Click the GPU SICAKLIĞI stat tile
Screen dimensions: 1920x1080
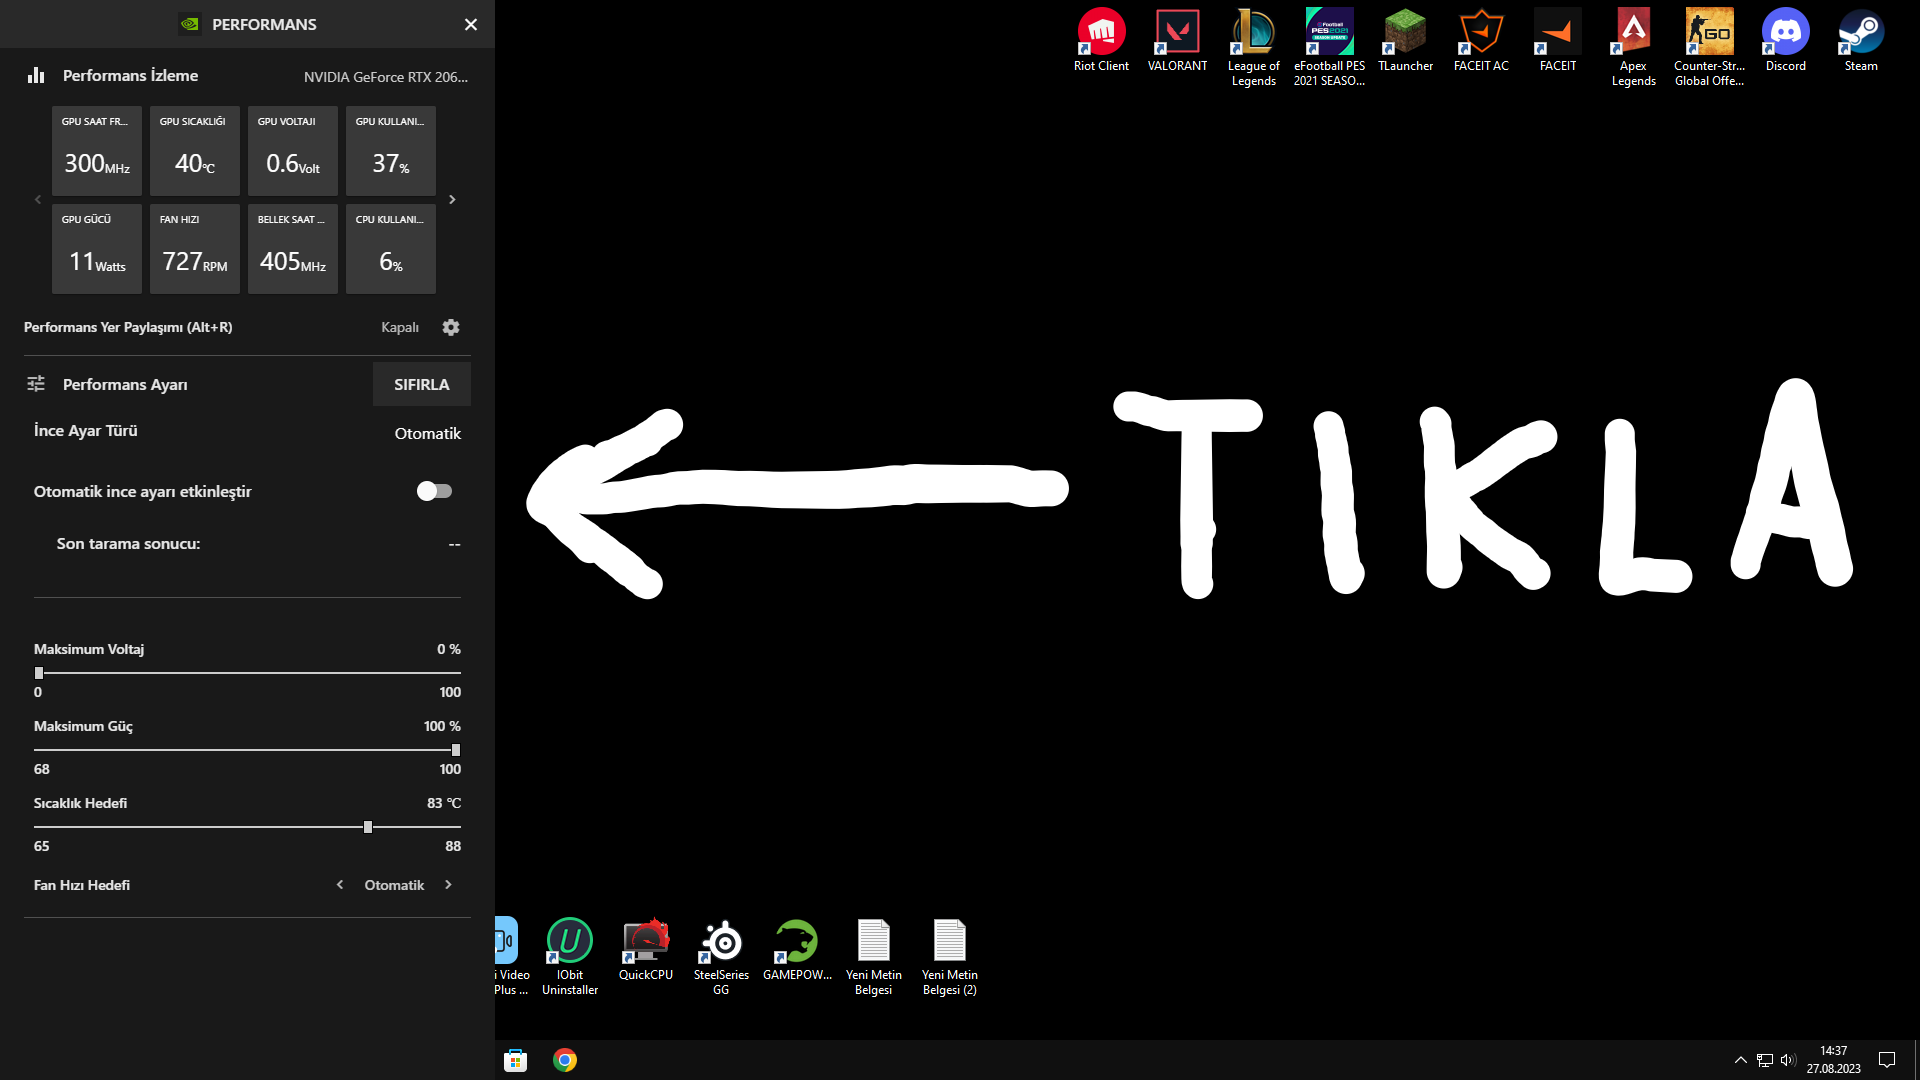point(195,151)
